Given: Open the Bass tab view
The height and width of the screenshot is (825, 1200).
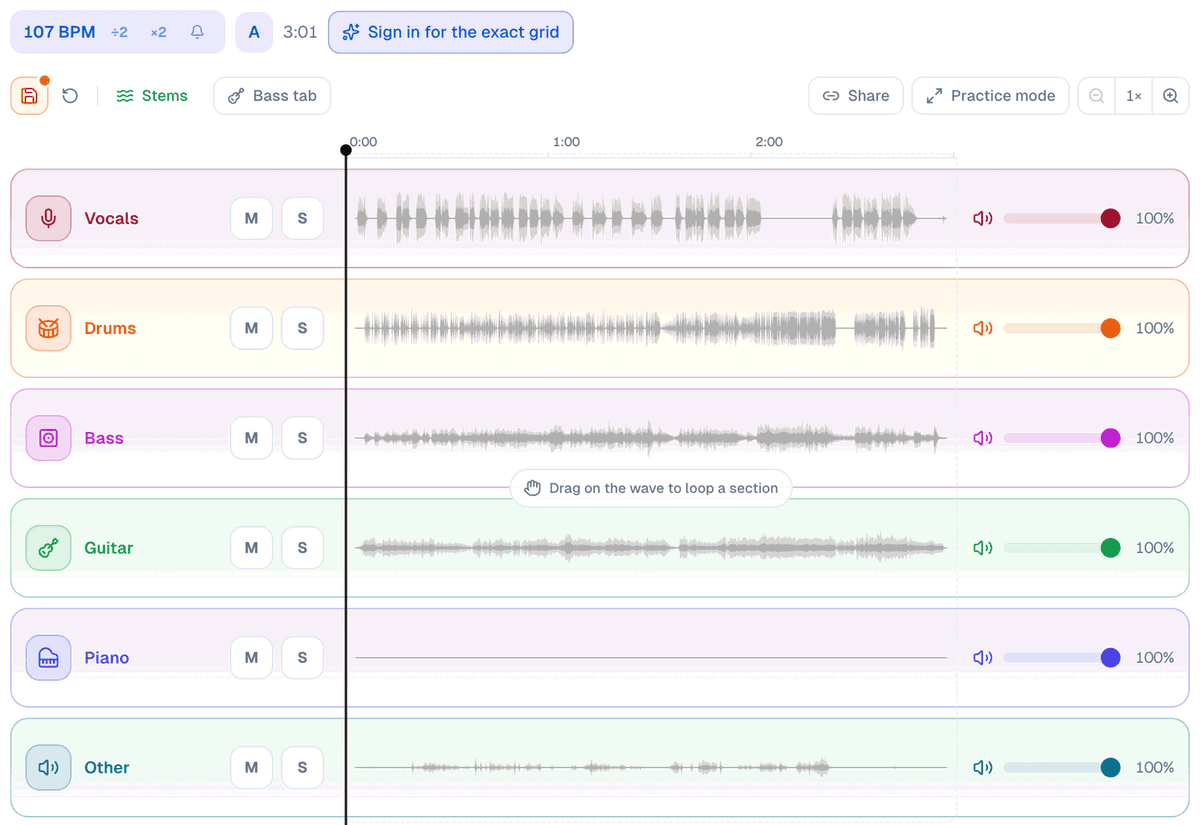Looking at the screenshot, I should pos(272,96).
